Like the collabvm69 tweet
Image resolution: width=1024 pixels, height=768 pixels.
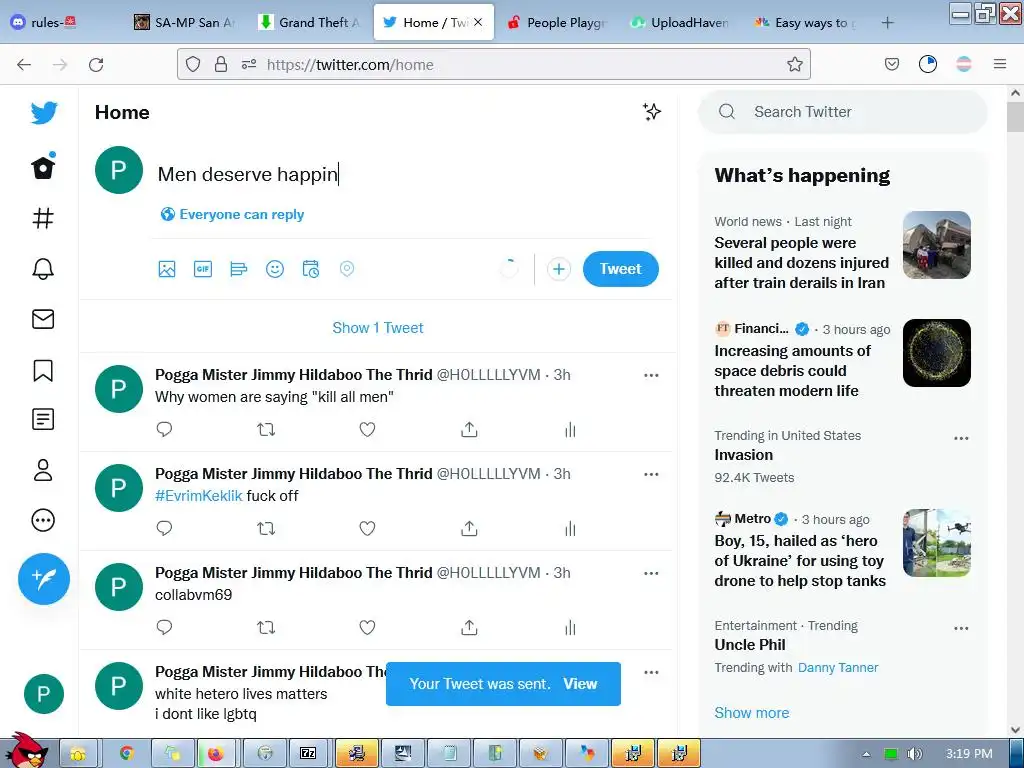pyautogui.click(x=368, y=628)
